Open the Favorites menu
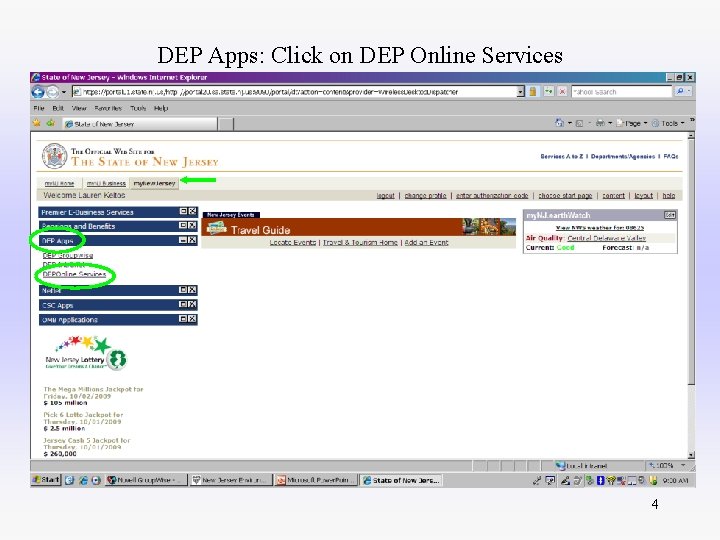This screenshot has height=540, width=720. coord(108,108)
